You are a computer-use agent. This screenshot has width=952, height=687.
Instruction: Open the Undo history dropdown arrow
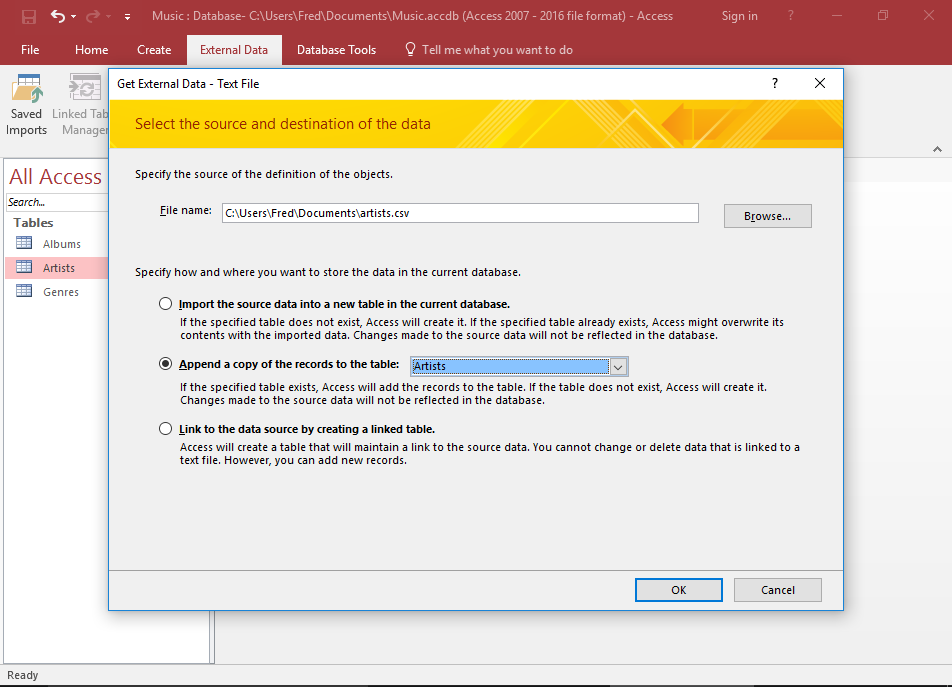pyautogui.click(x=73, y=17)
